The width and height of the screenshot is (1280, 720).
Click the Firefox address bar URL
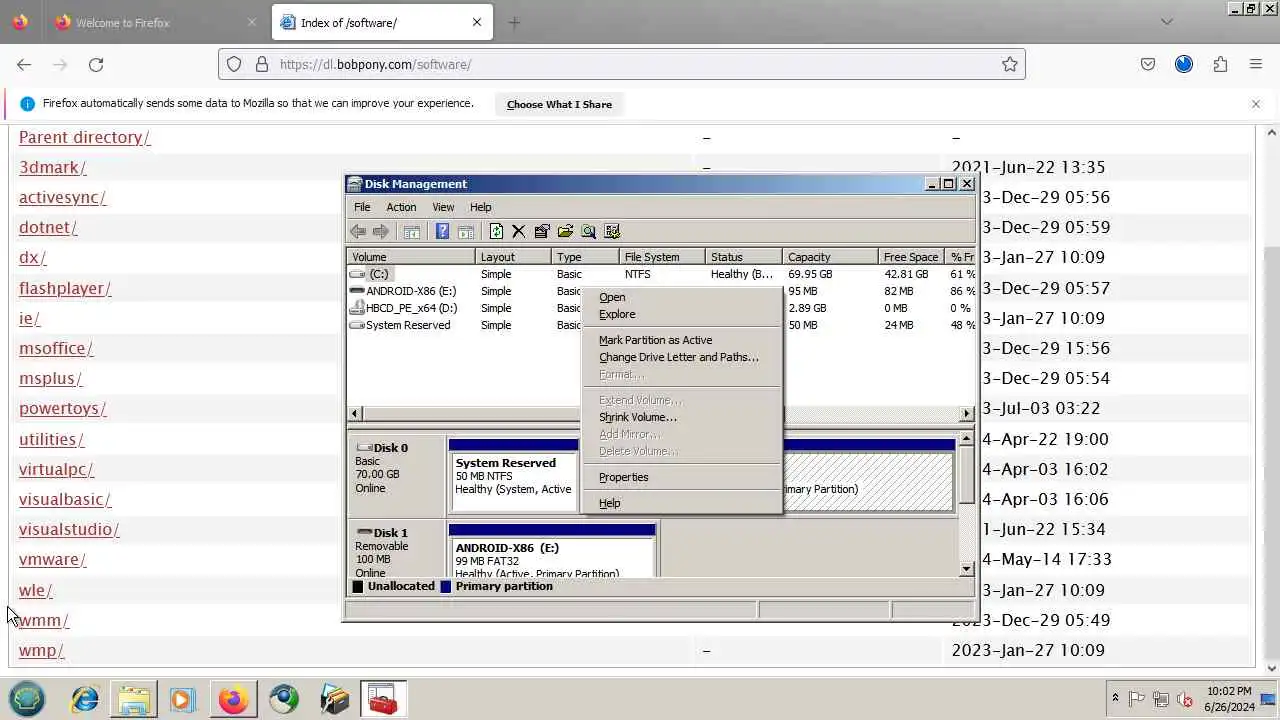[x=375, y=64]
